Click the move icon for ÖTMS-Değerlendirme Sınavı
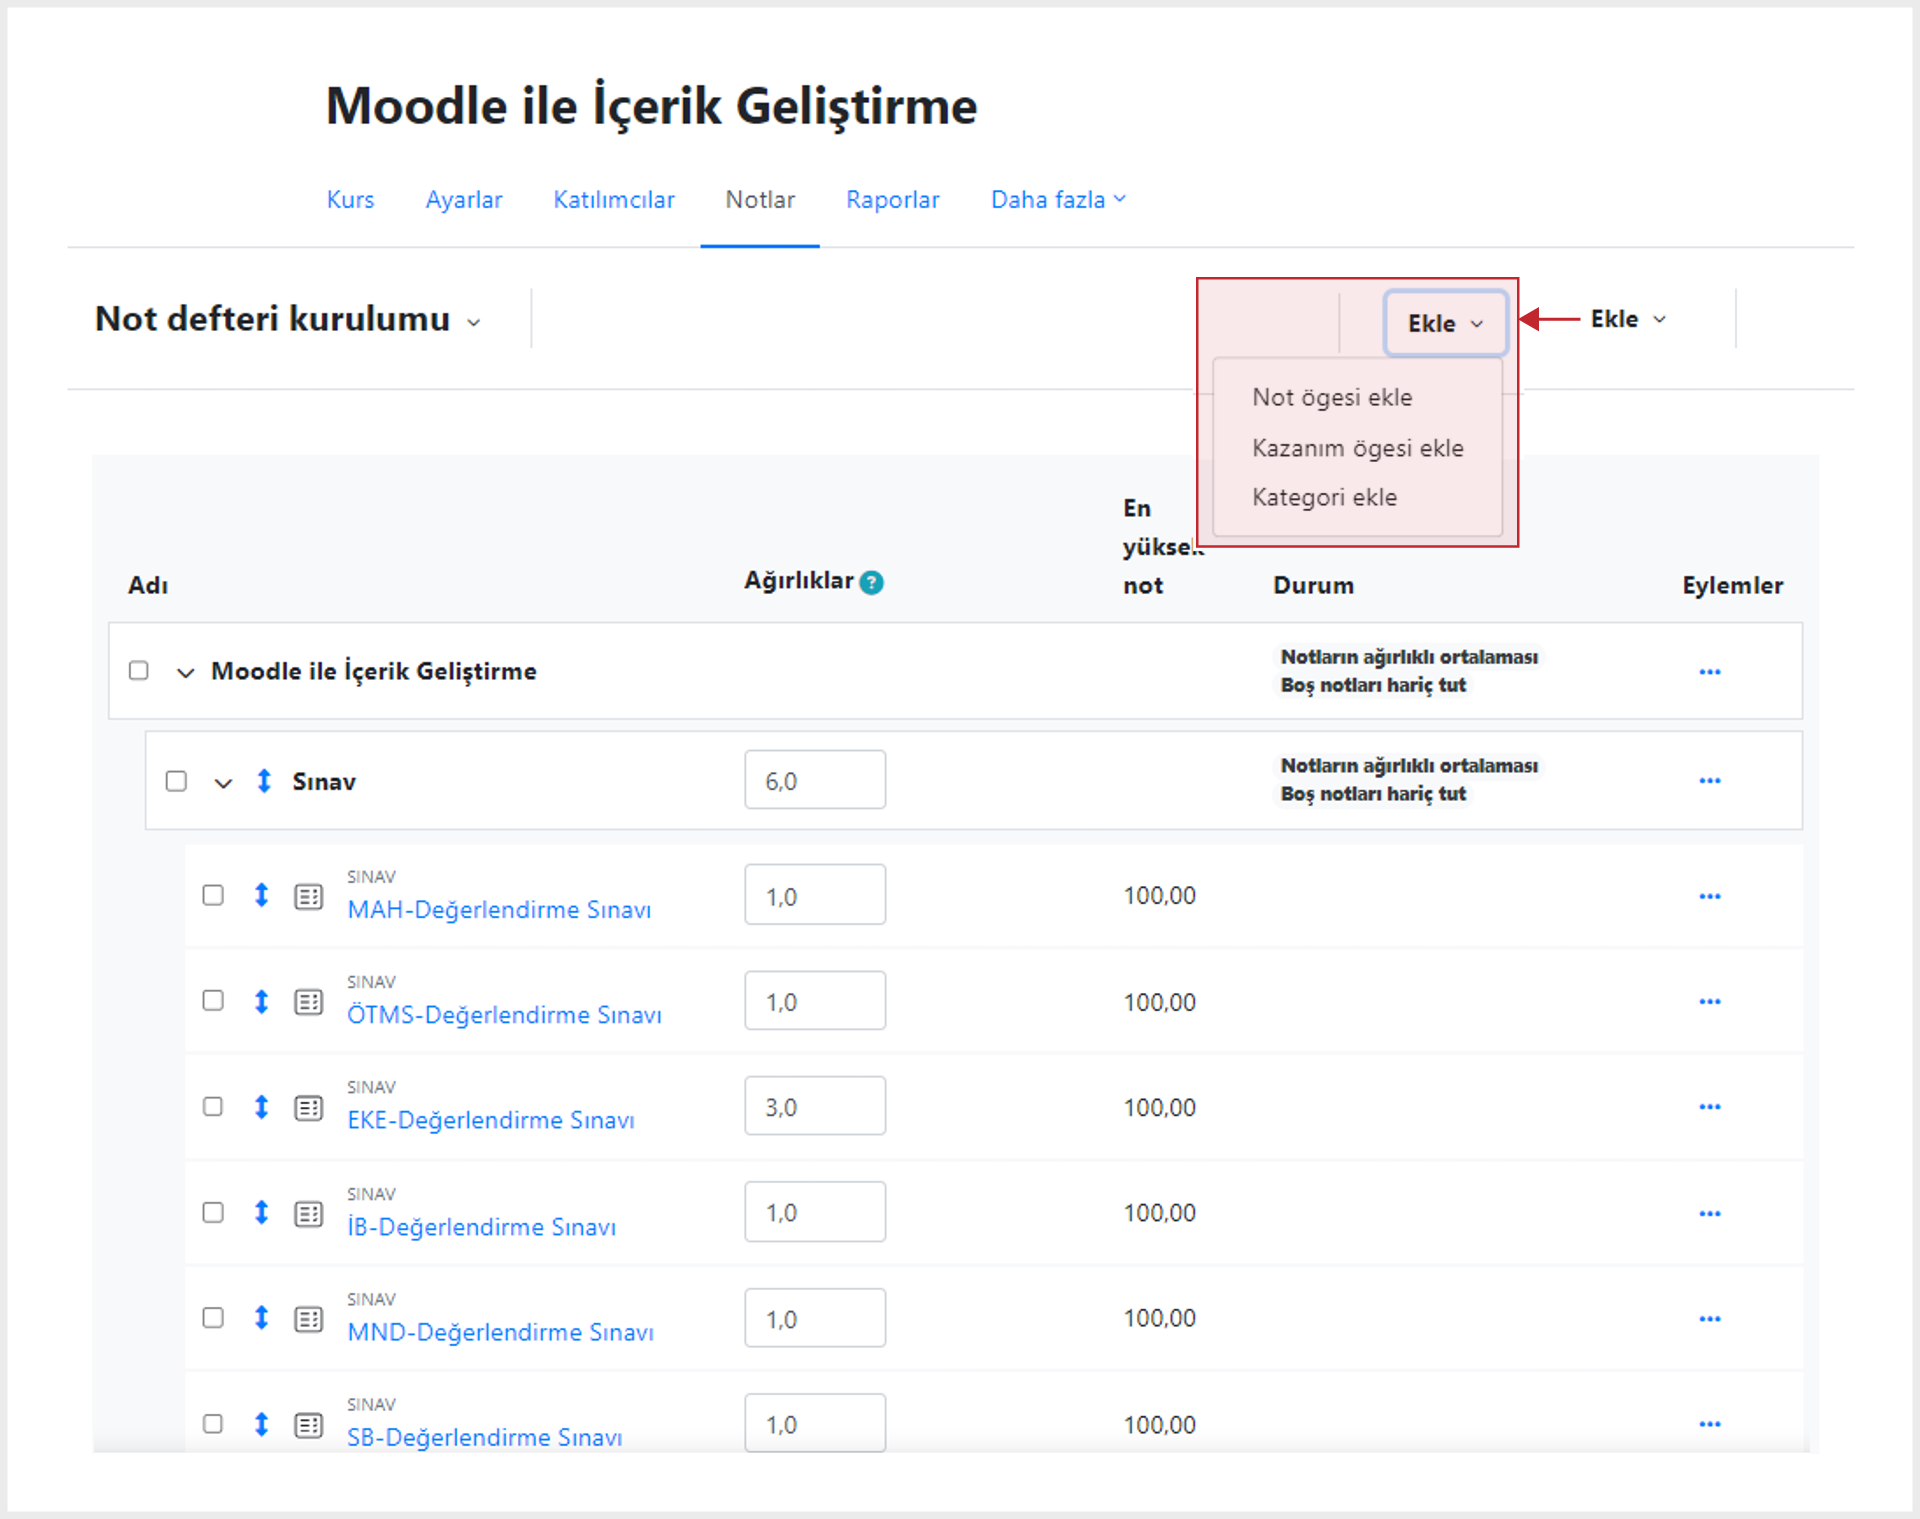Image resolution: width=1920 pixels, height=1519 pixels. click(262, 1001)
